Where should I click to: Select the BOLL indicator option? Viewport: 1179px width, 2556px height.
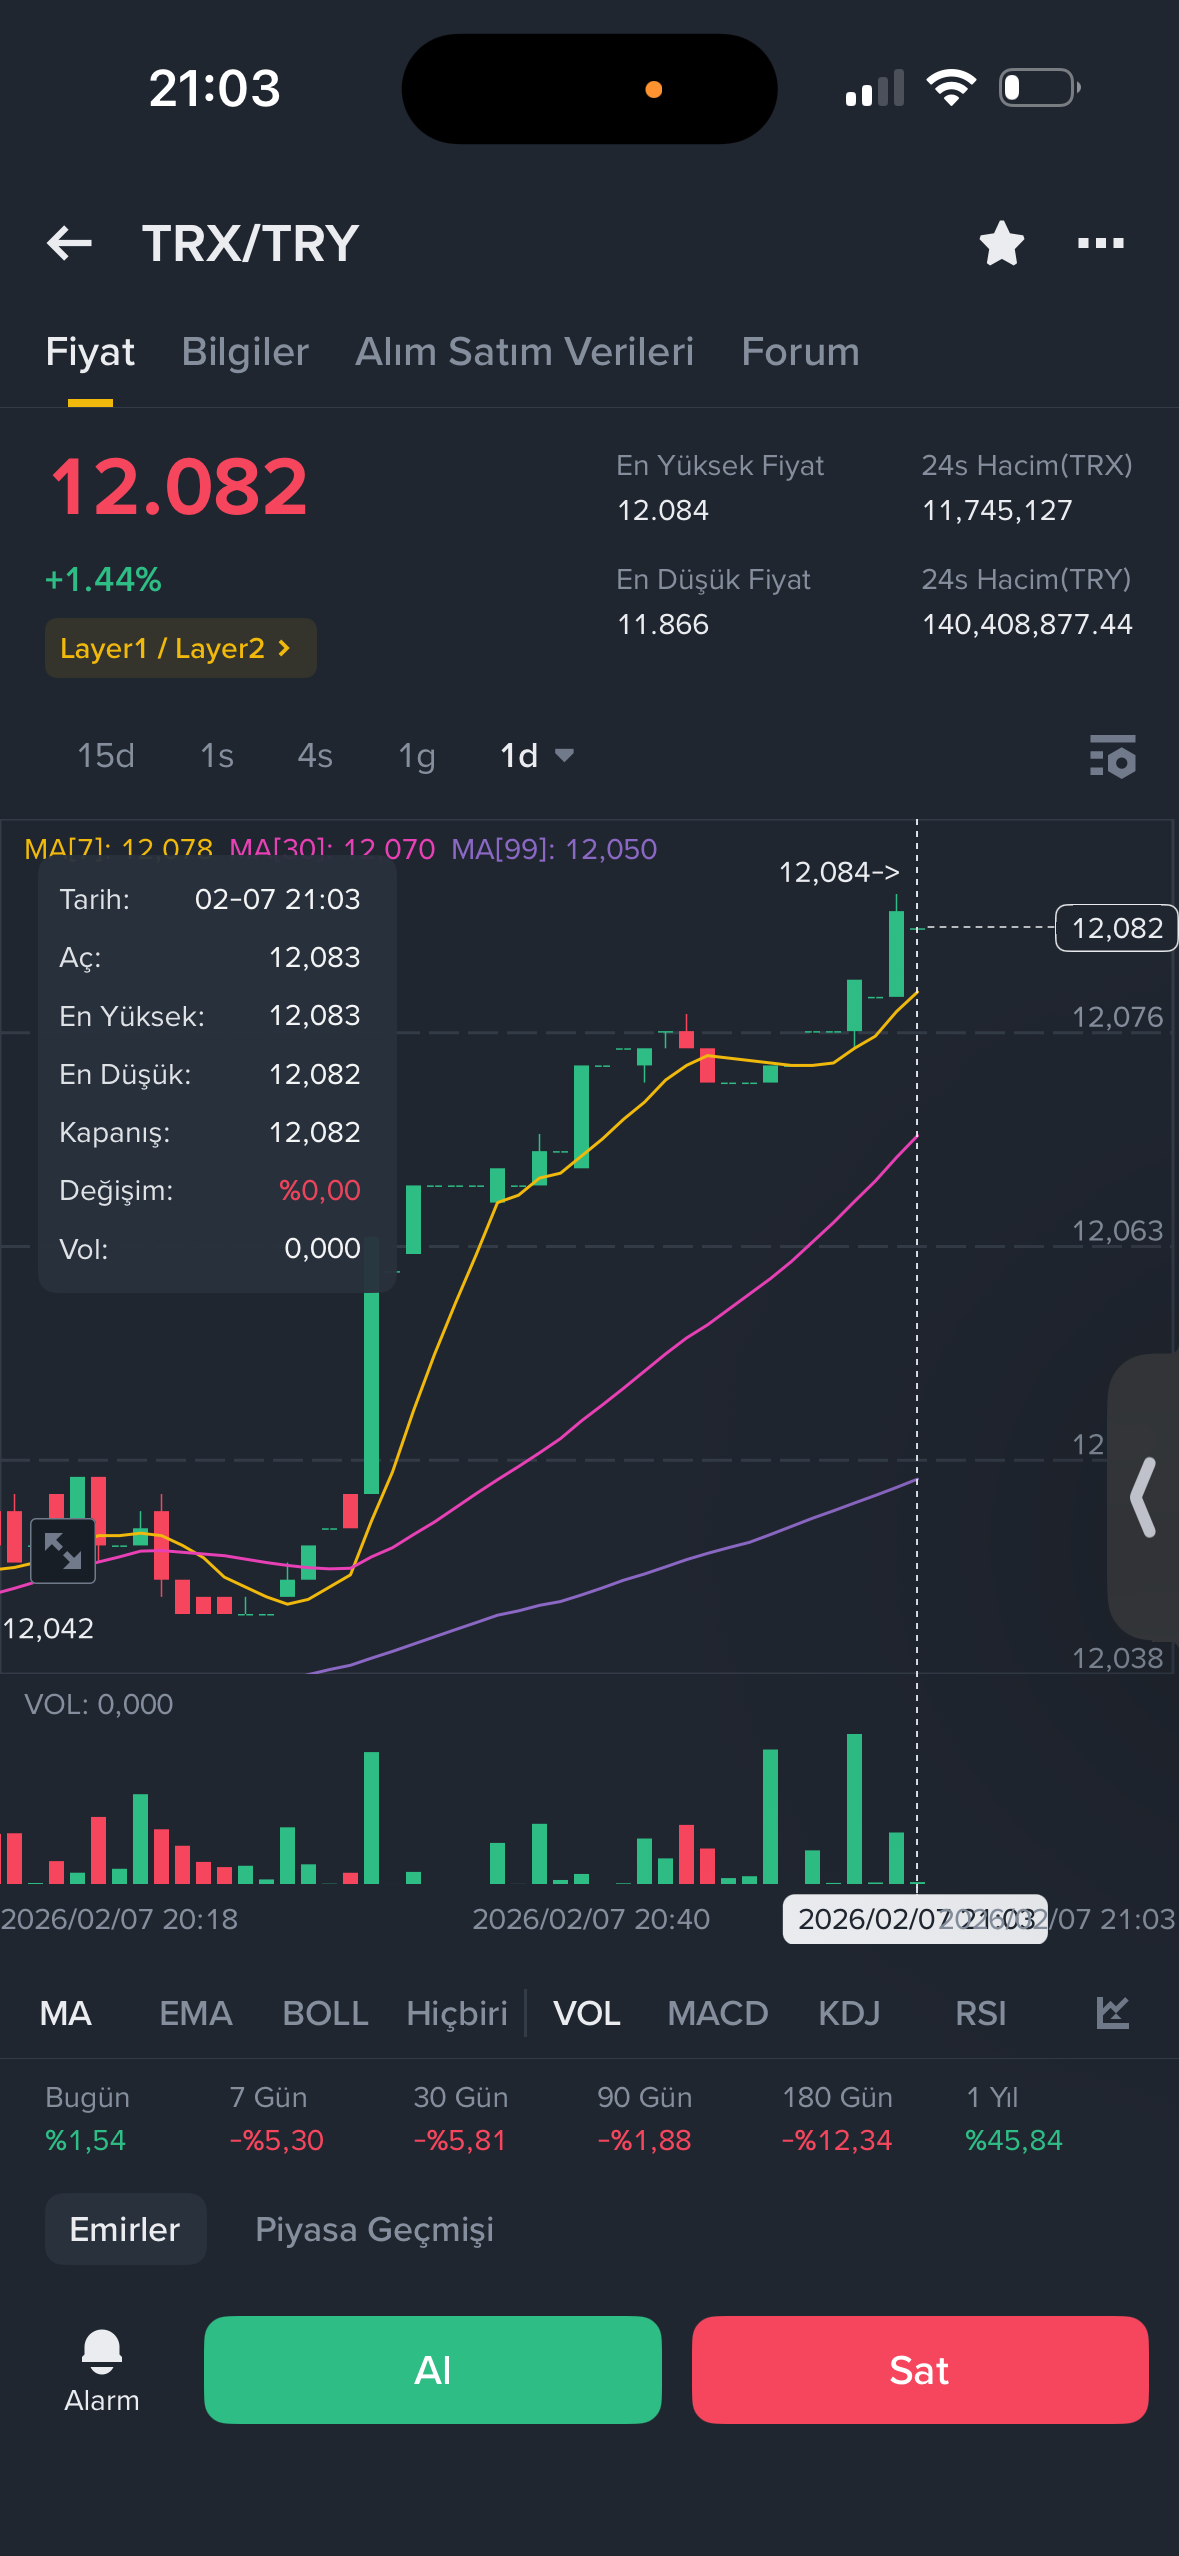point(325,2013)
